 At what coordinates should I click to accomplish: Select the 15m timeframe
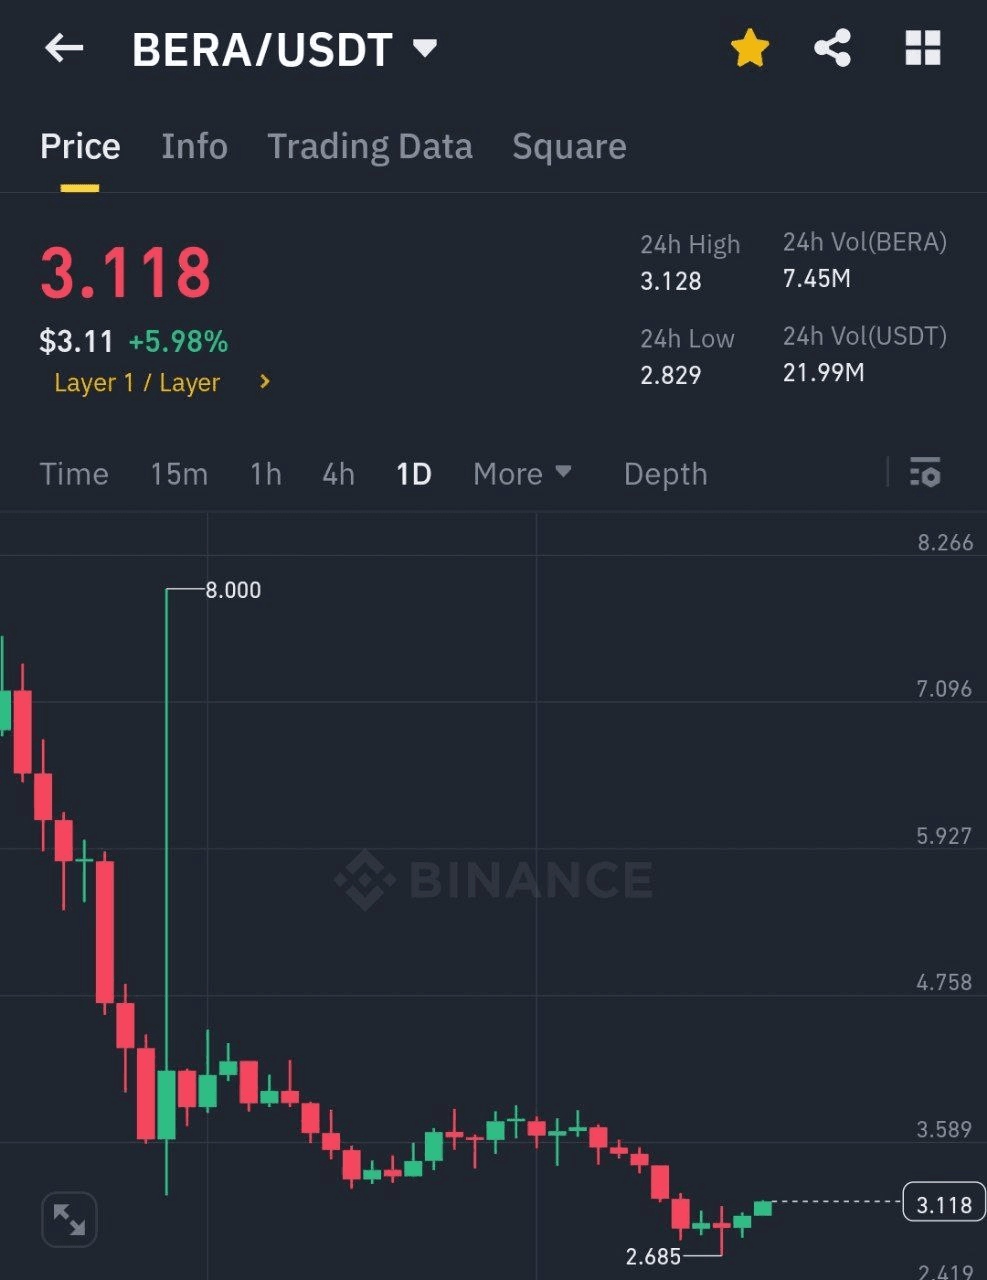coord(179,474)
